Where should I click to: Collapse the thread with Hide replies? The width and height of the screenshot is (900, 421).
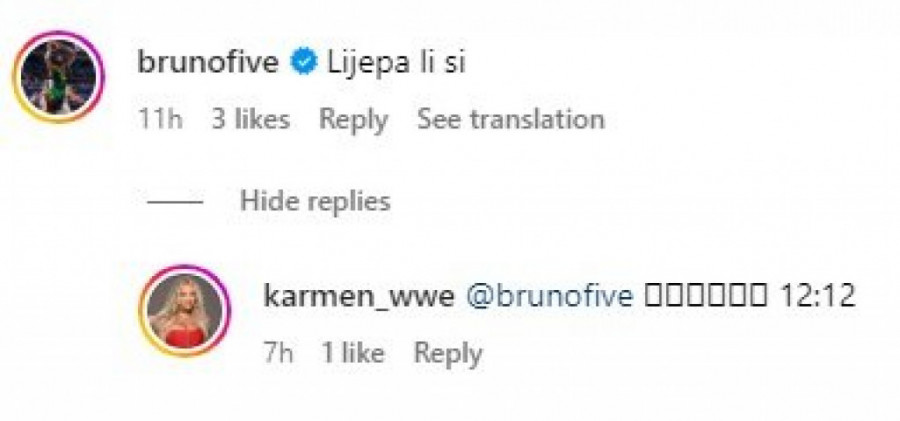[315, 201]
